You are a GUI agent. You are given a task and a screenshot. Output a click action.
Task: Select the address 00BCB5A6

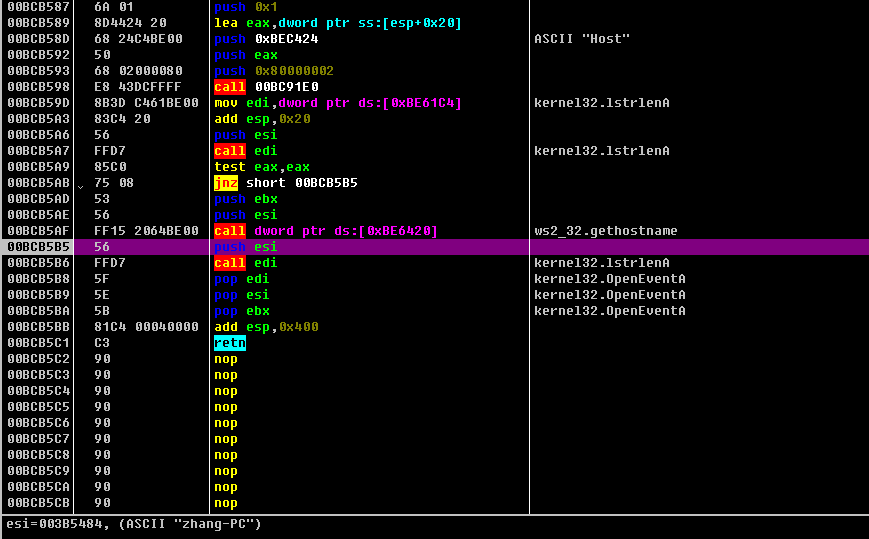38,135
